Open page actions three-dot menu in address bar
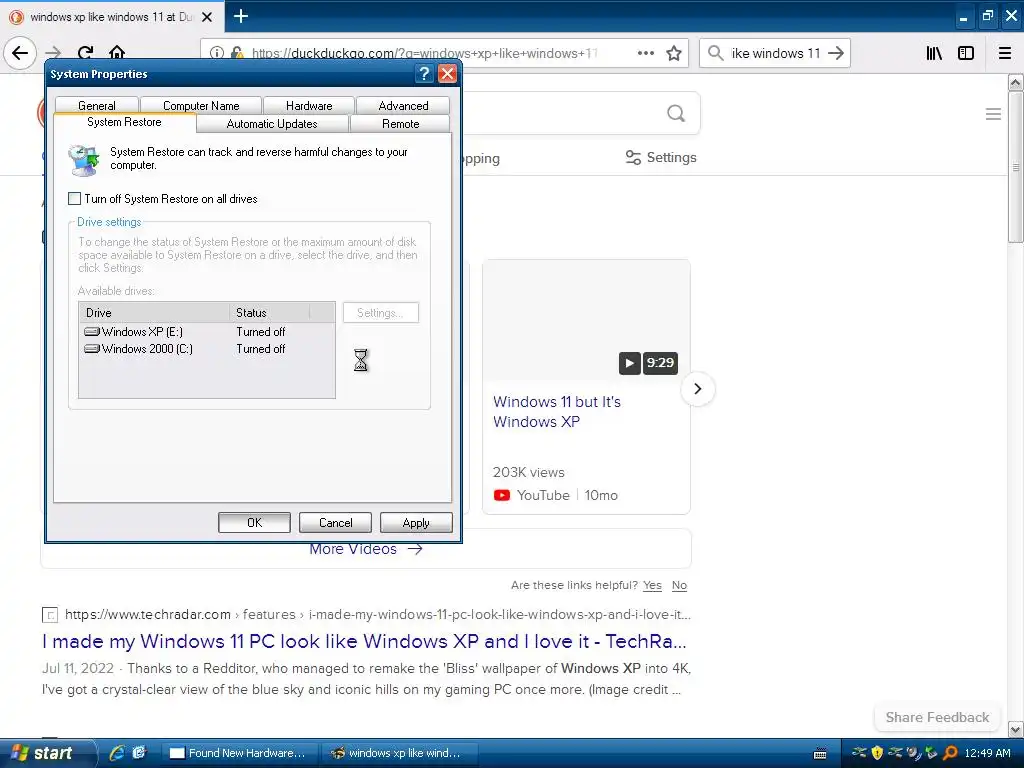Viewport: 1024px width, 768px height. point(645,54)
